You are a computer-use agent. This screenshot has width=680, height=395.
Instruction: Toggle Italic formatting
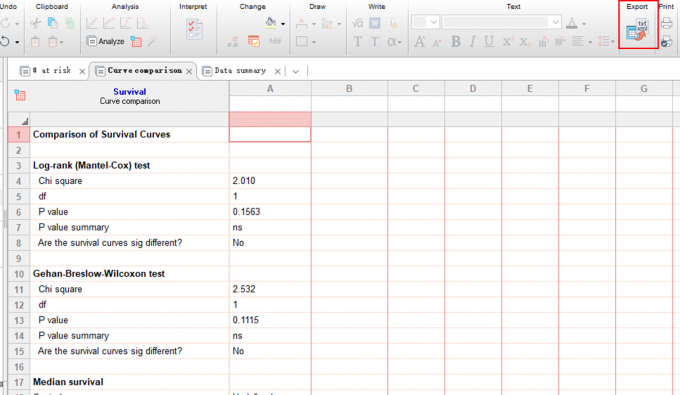click(472, 42)
